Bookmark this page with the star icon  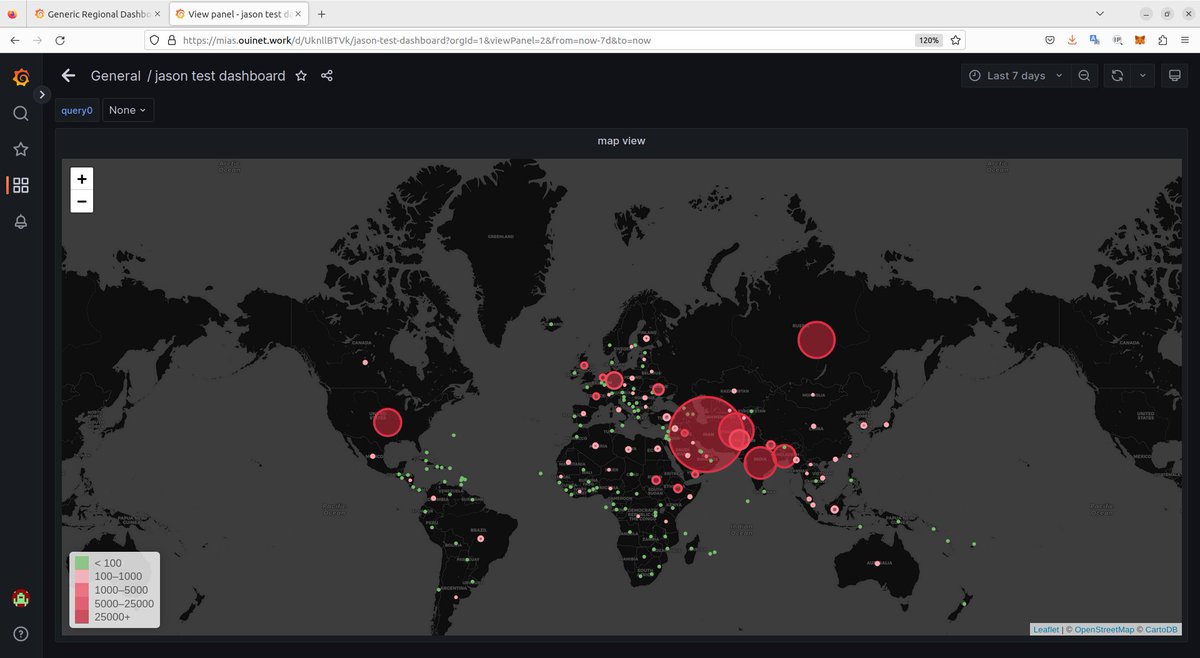956,40
